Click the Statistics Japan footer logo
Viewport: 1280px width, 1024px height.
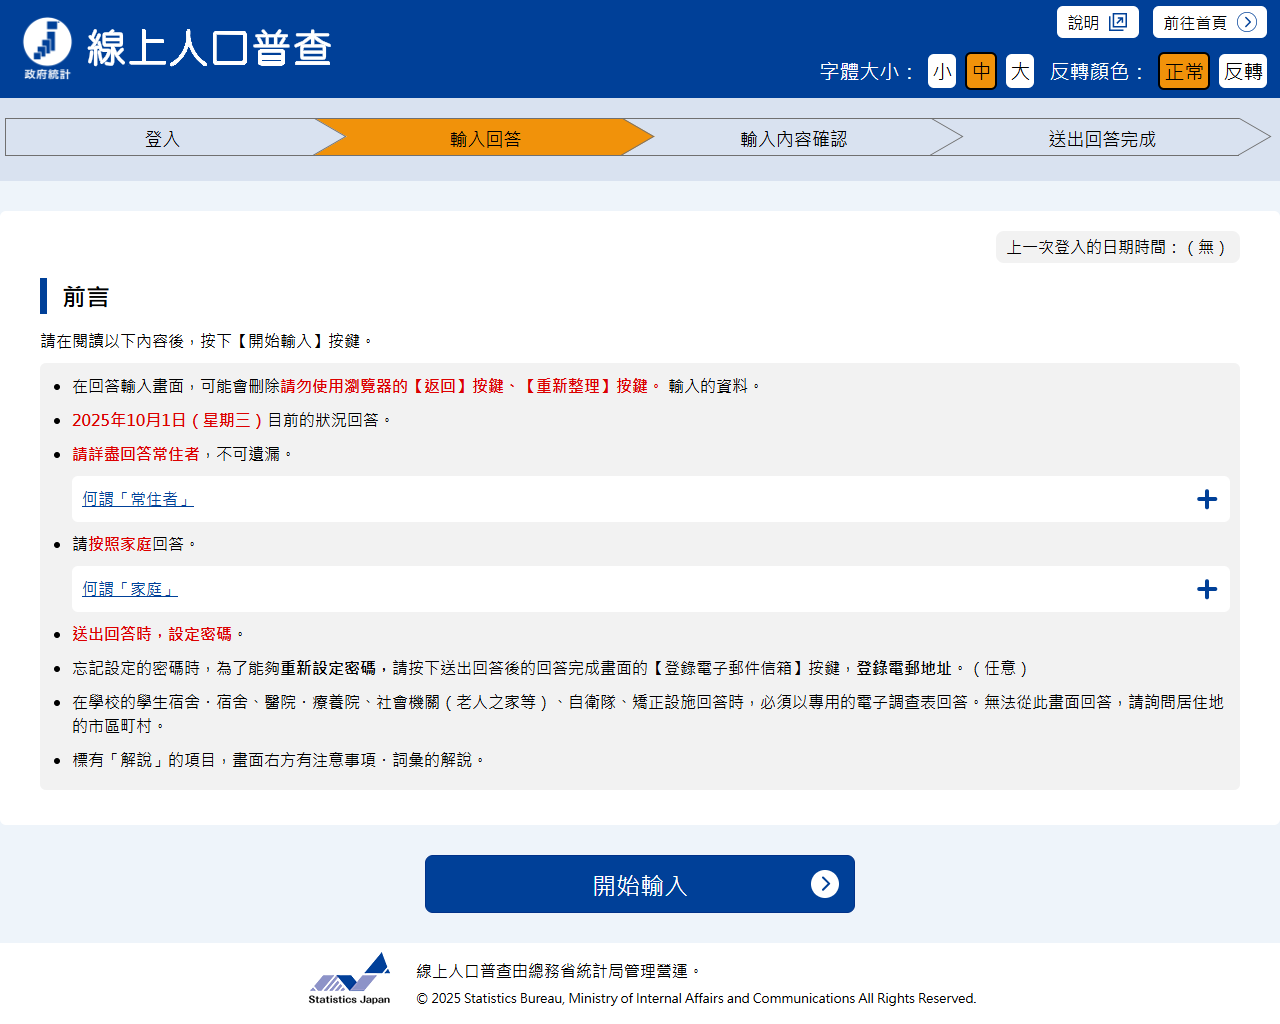tap(349, 979)
